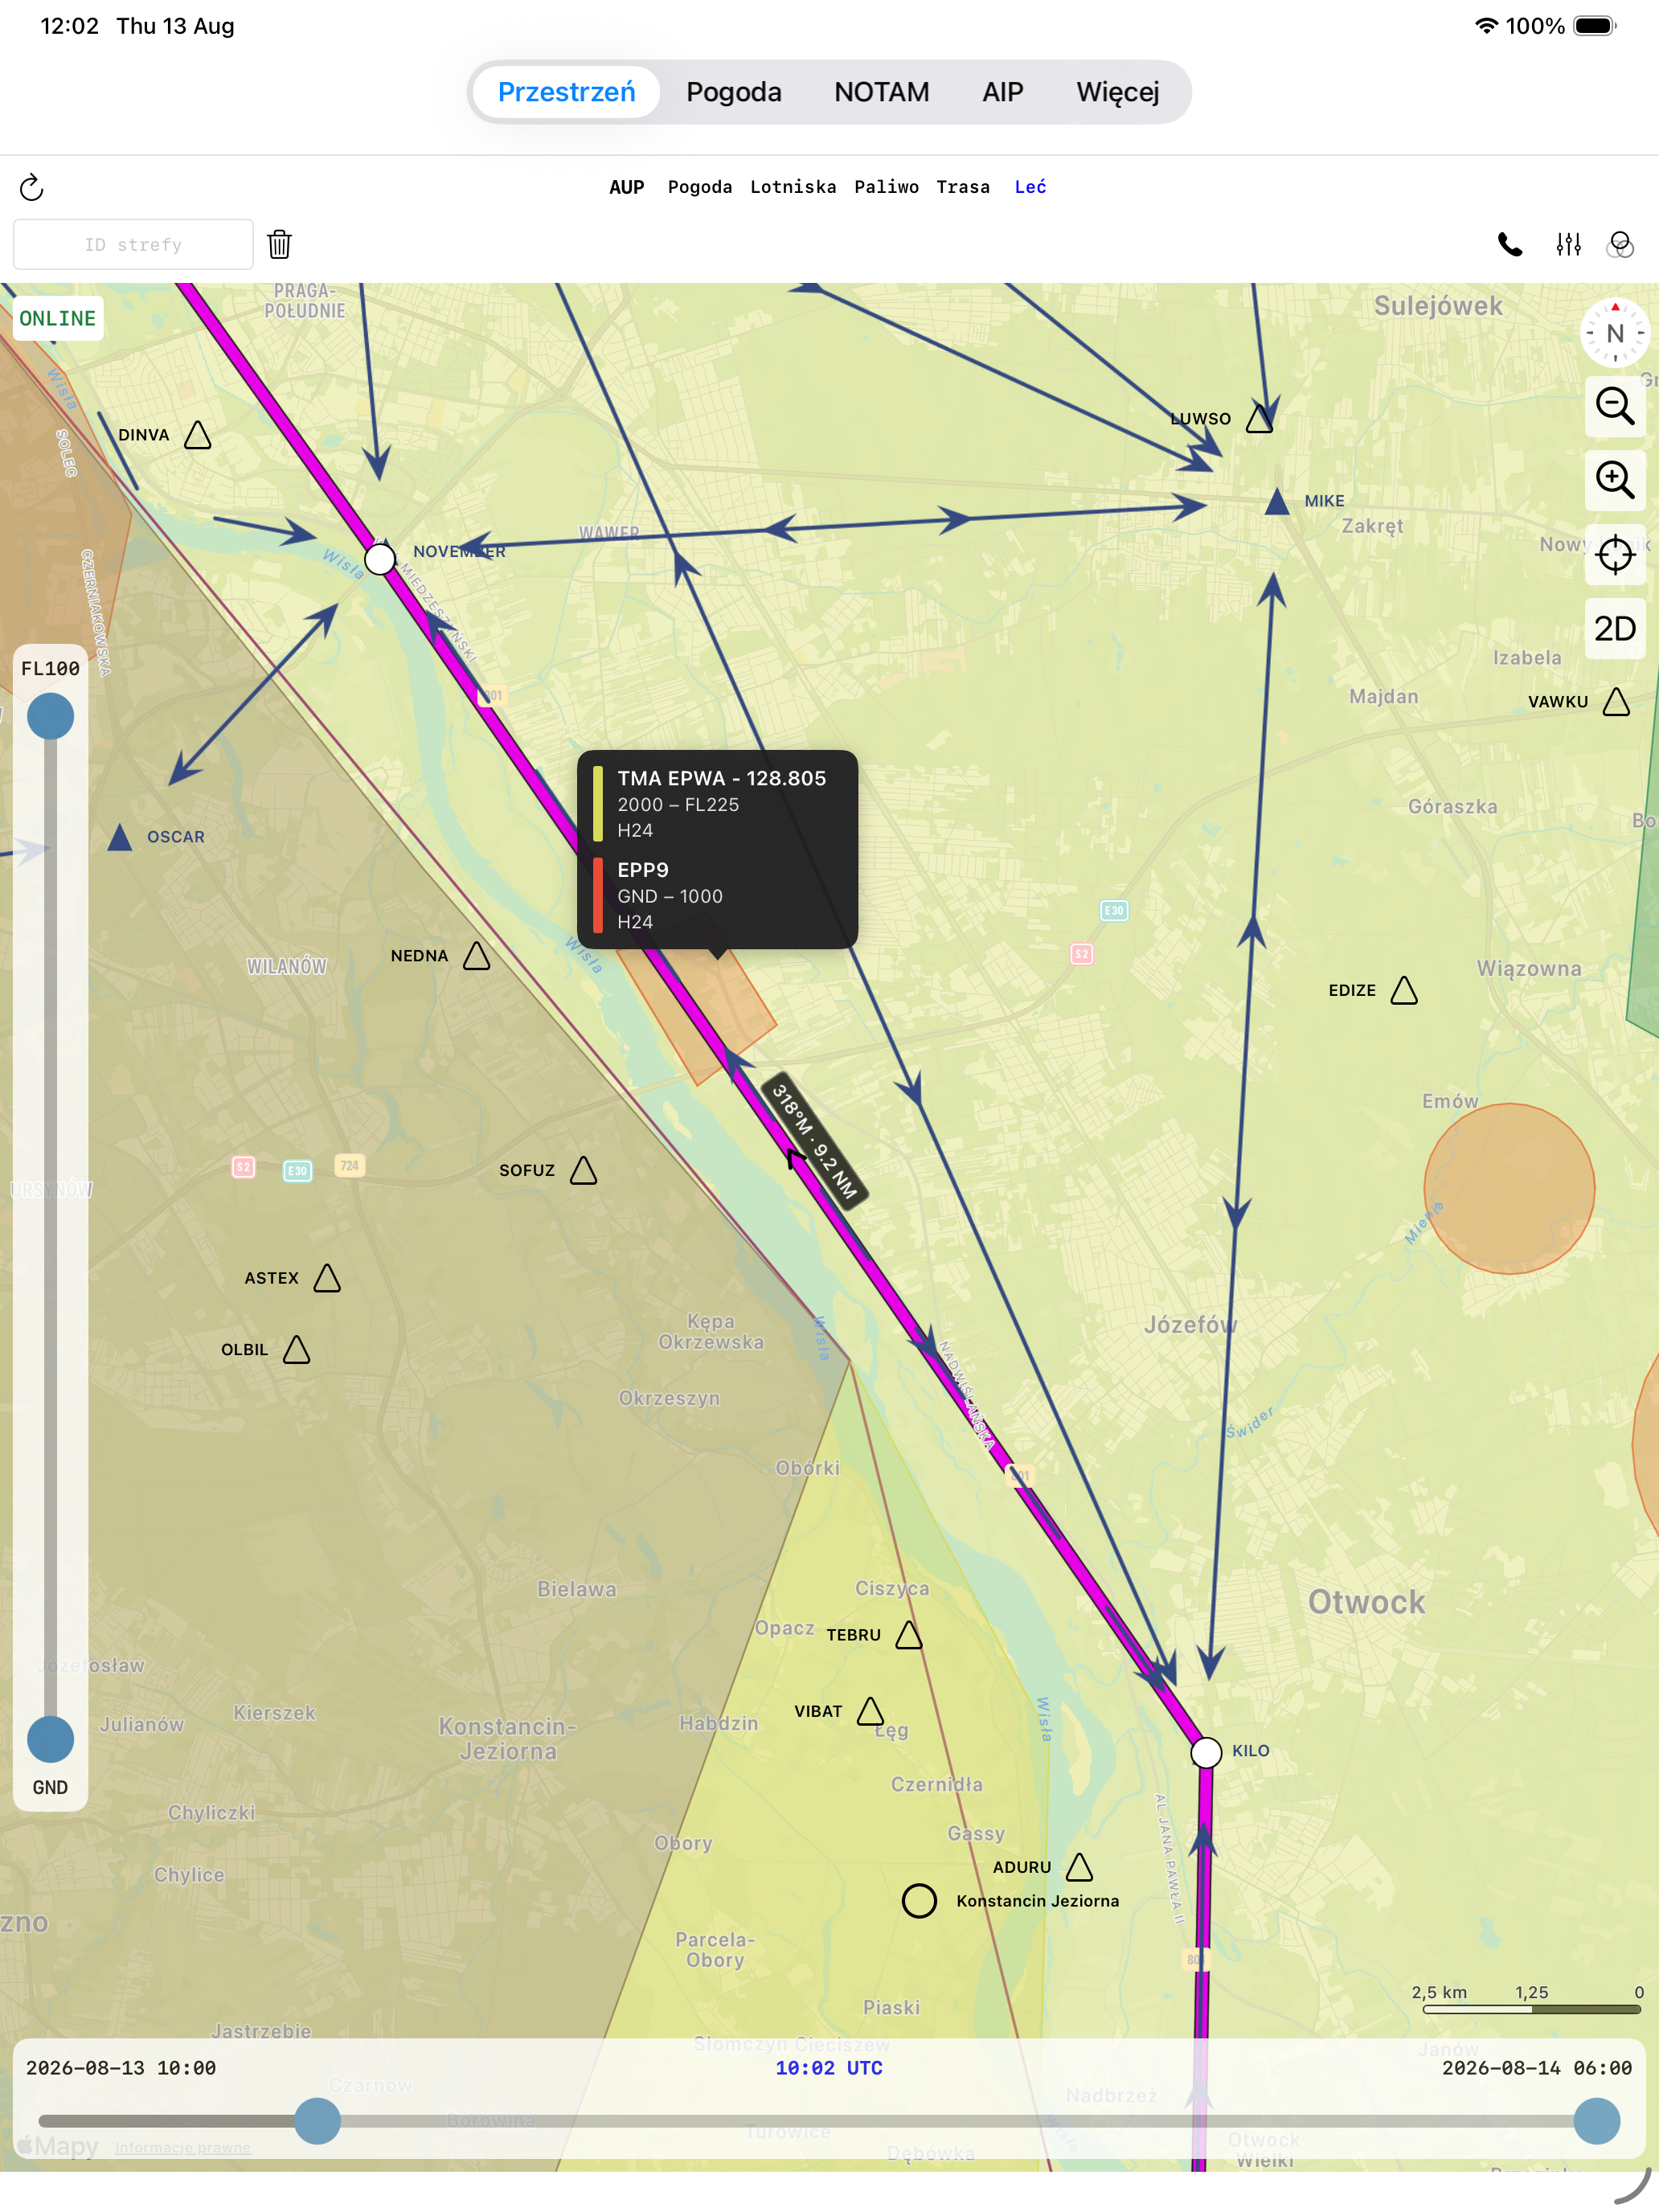The width and height of the screenshot is (1659, 2212).
Task: Open the AIP tab
Action: 1003,92
